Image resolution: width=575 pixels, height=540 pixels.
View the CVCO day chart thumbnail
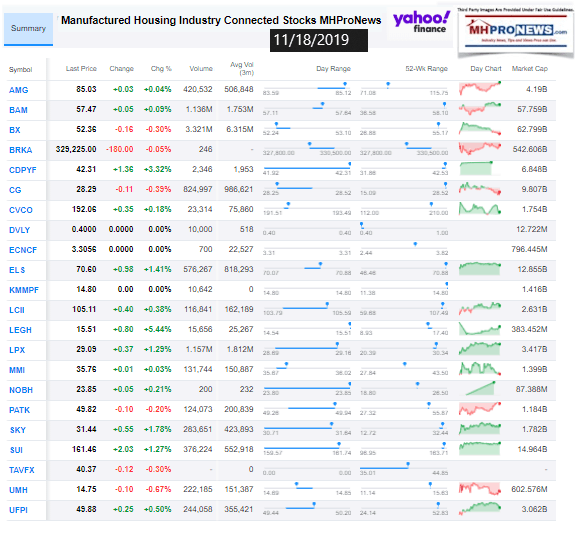pyautogui.click(x=480, y=208)
